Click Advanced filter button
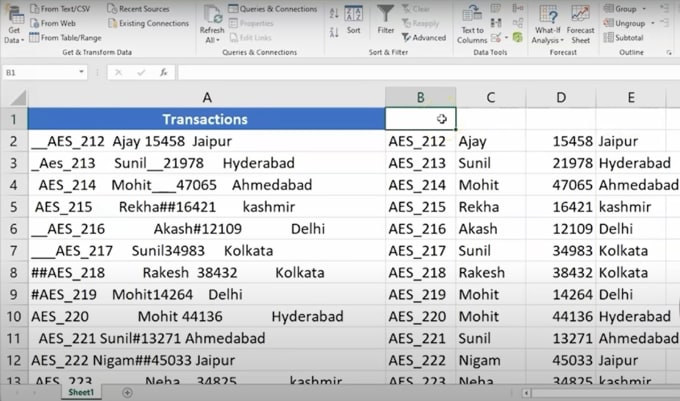 [423, 38]
